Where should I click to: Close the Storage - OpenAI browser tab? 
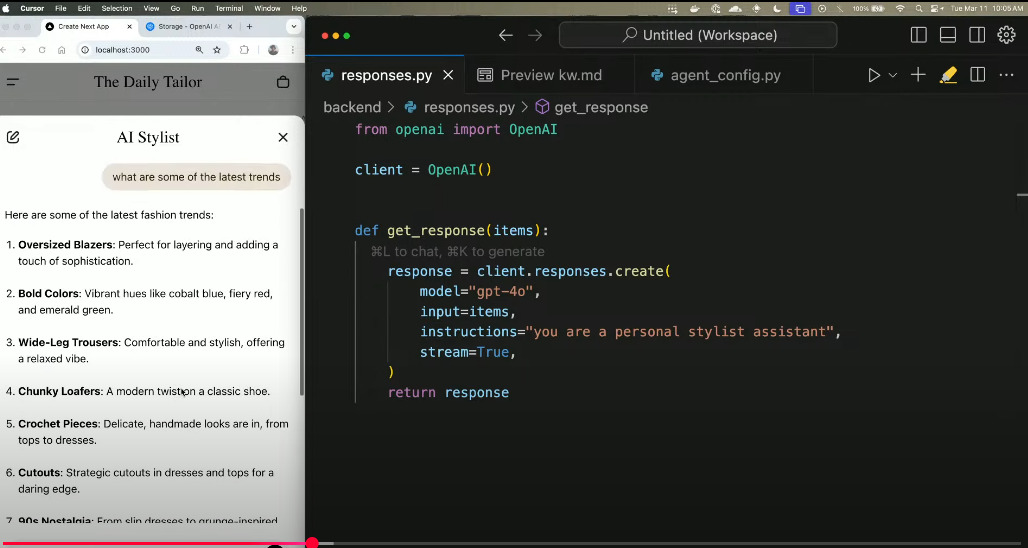[230, 27]
